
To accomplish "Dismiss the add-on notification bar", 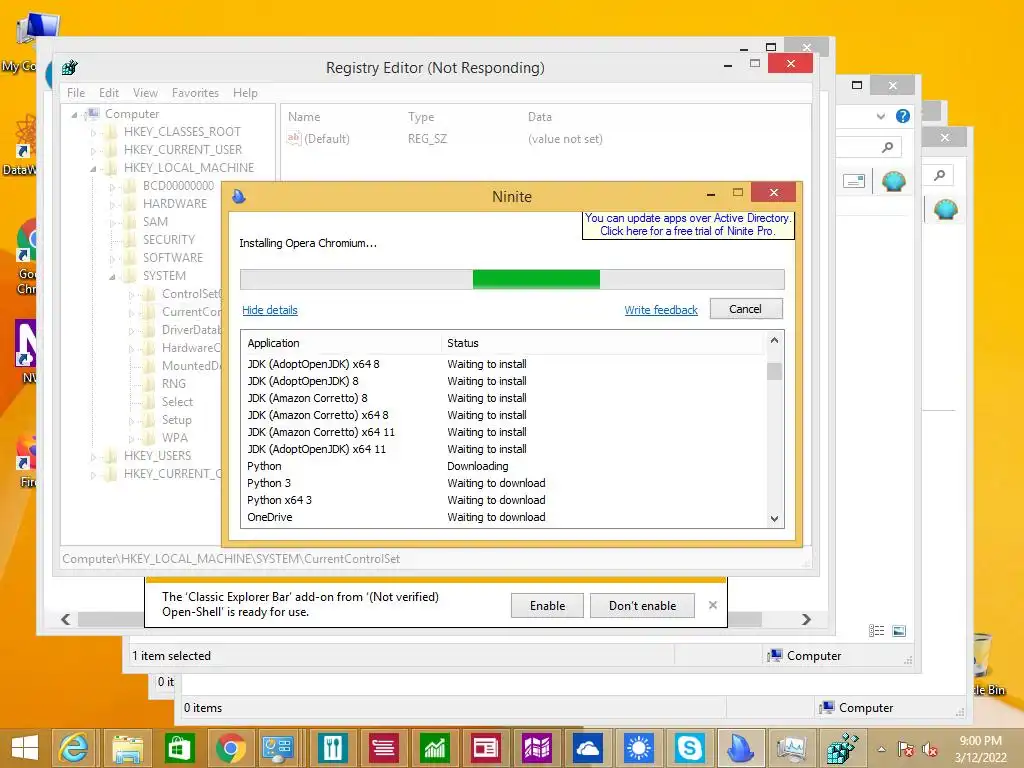I will [712, 605].
